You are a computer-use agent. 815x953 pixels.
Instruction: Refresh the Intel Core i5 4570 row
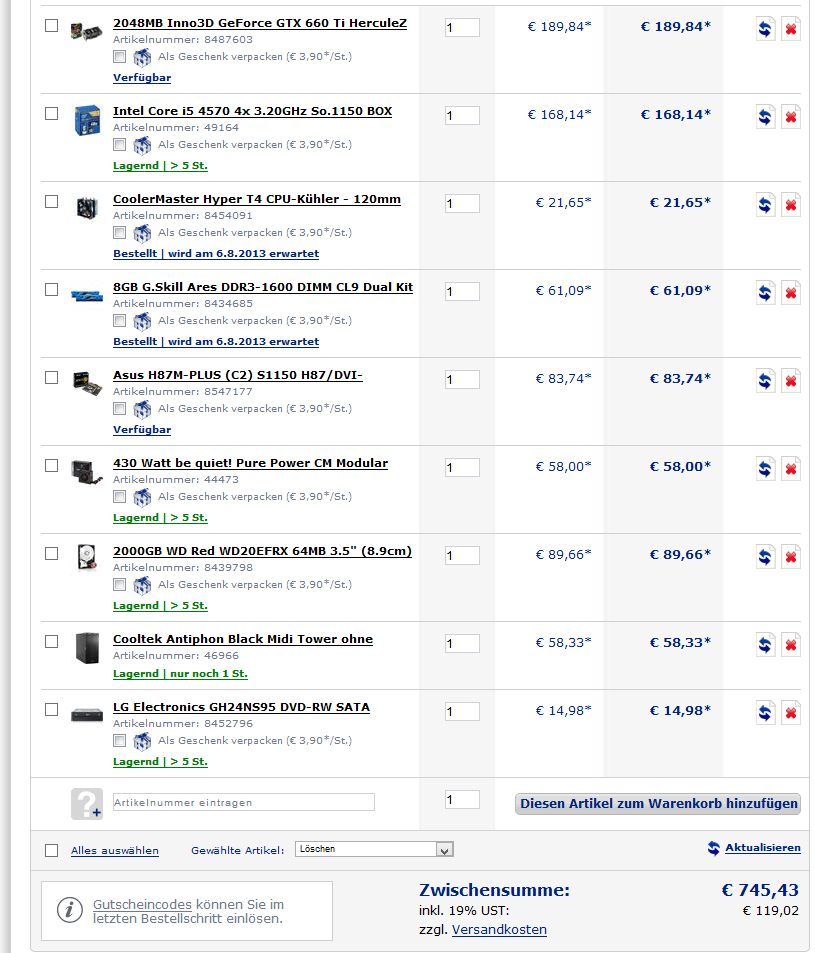pos(765,116)
